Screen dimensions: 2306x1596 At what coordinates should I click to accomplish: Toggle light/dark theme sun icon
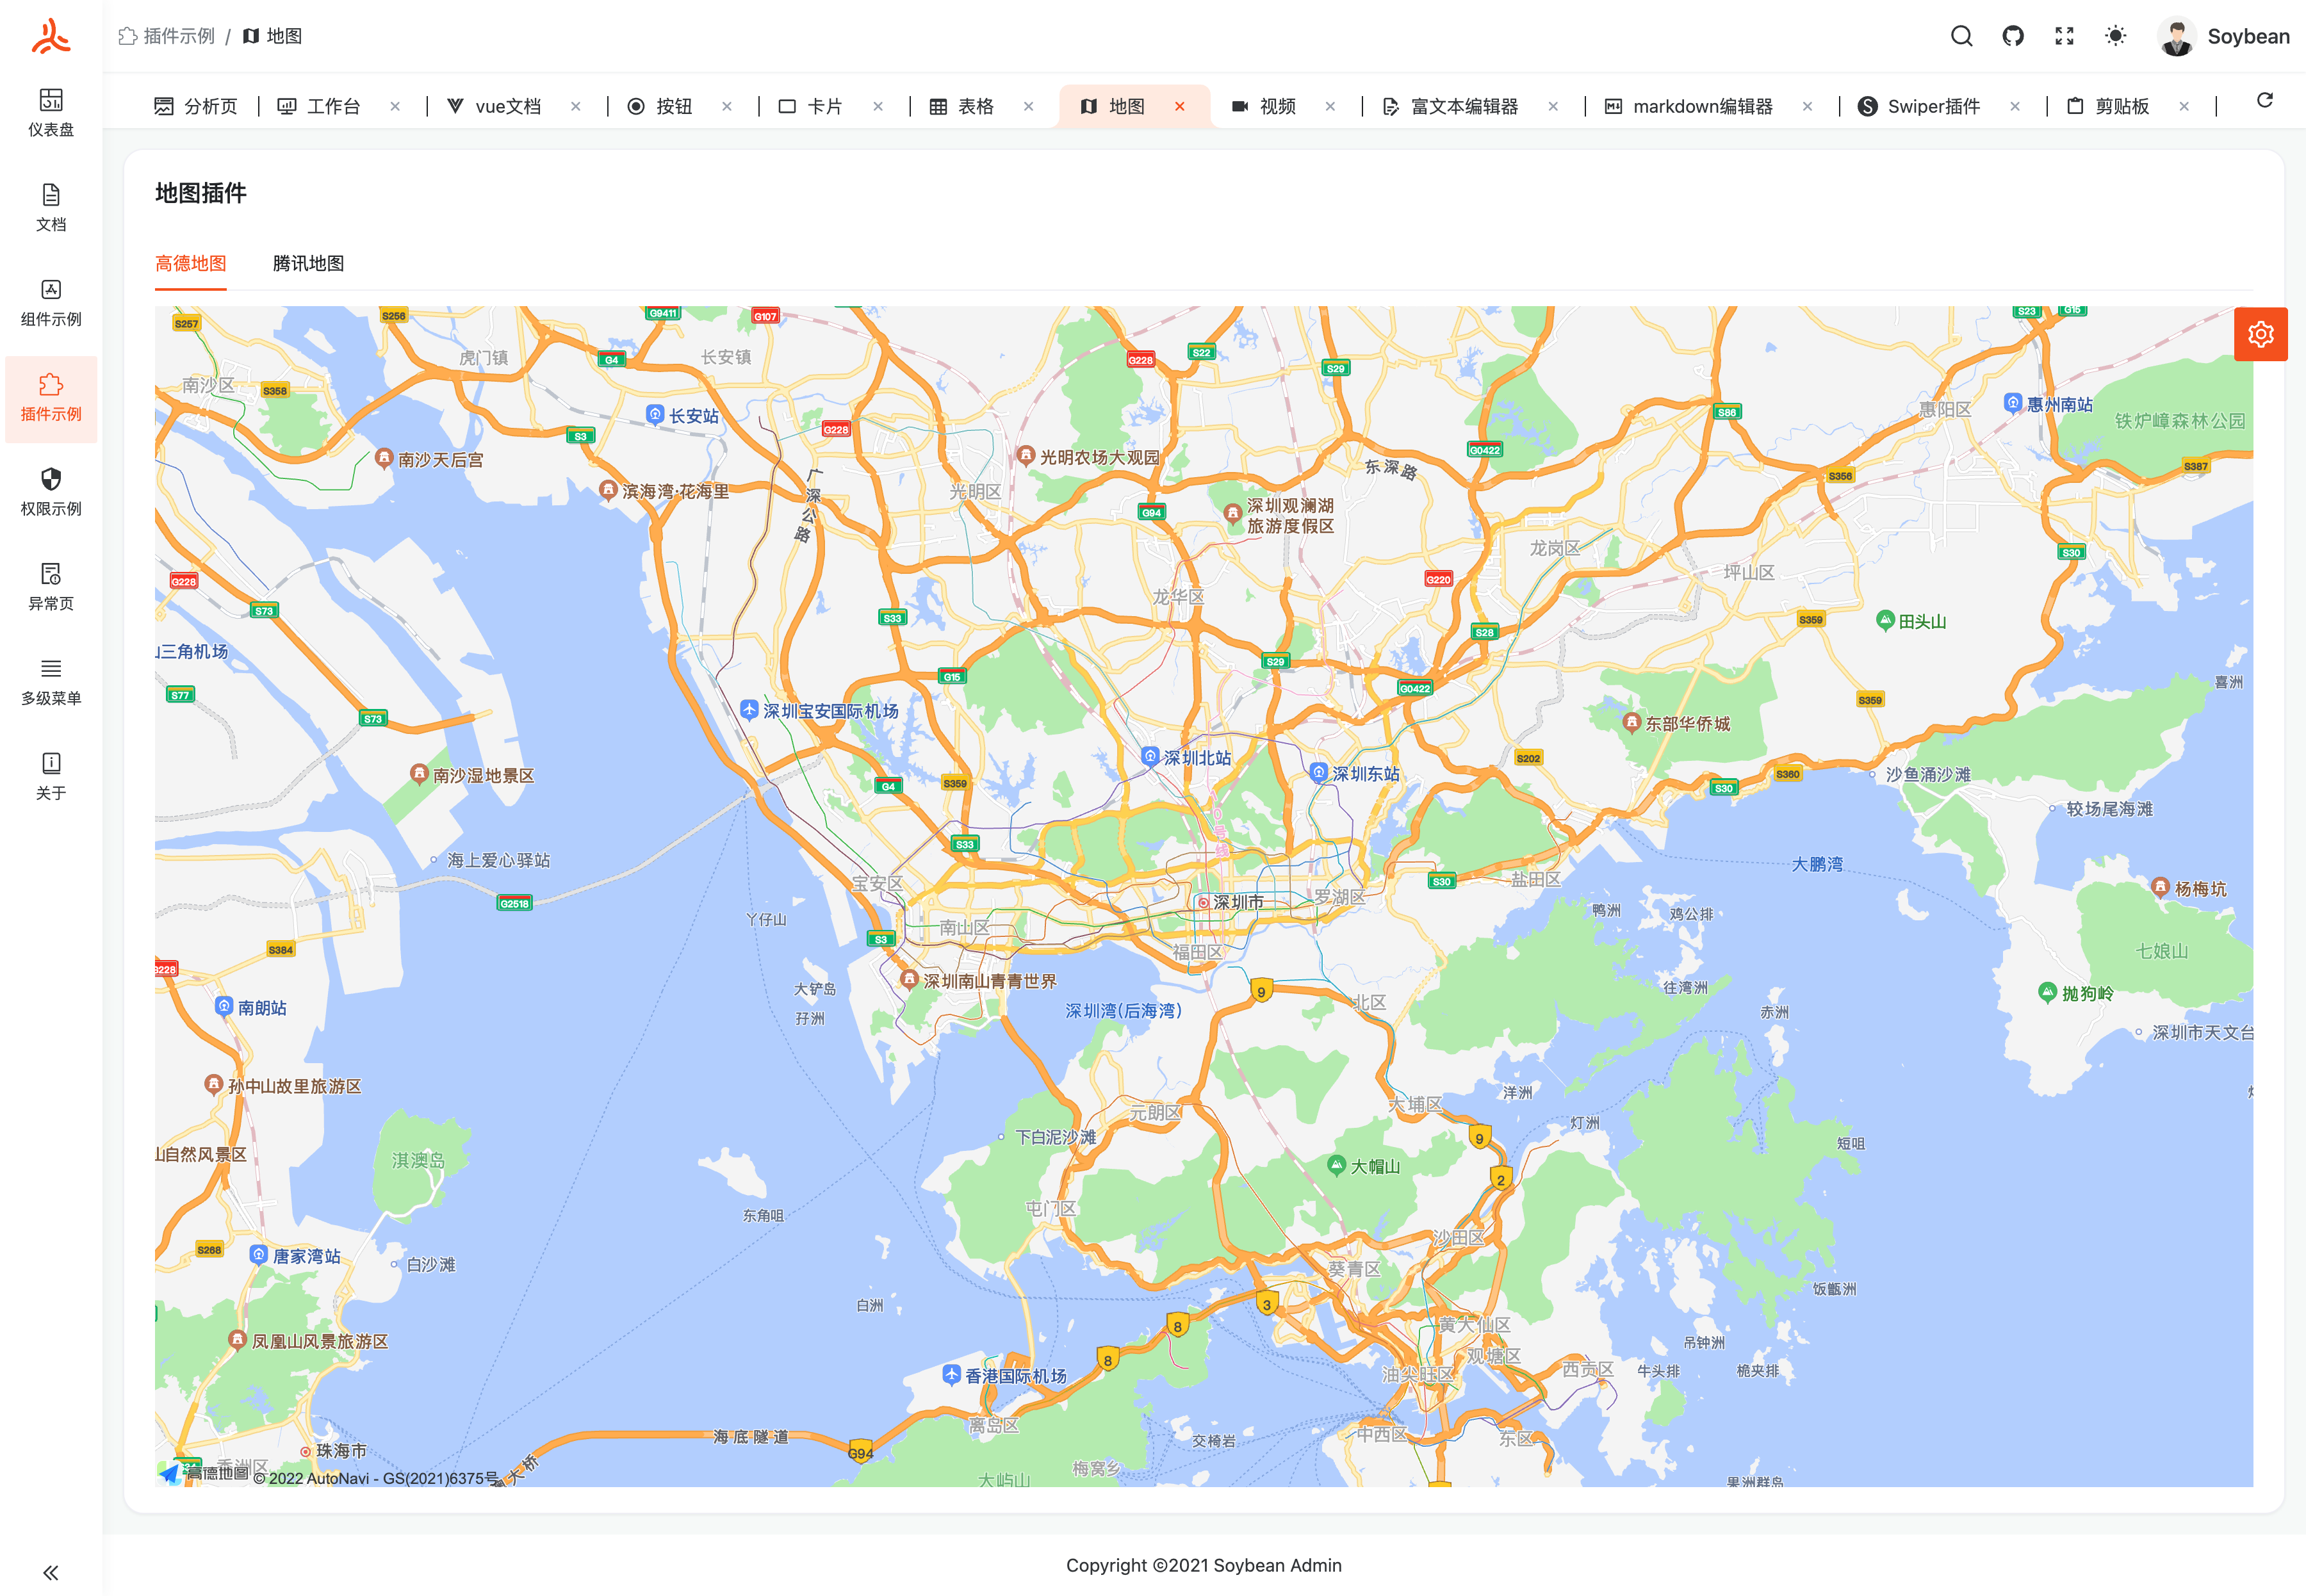click(x=2115, y=36)
